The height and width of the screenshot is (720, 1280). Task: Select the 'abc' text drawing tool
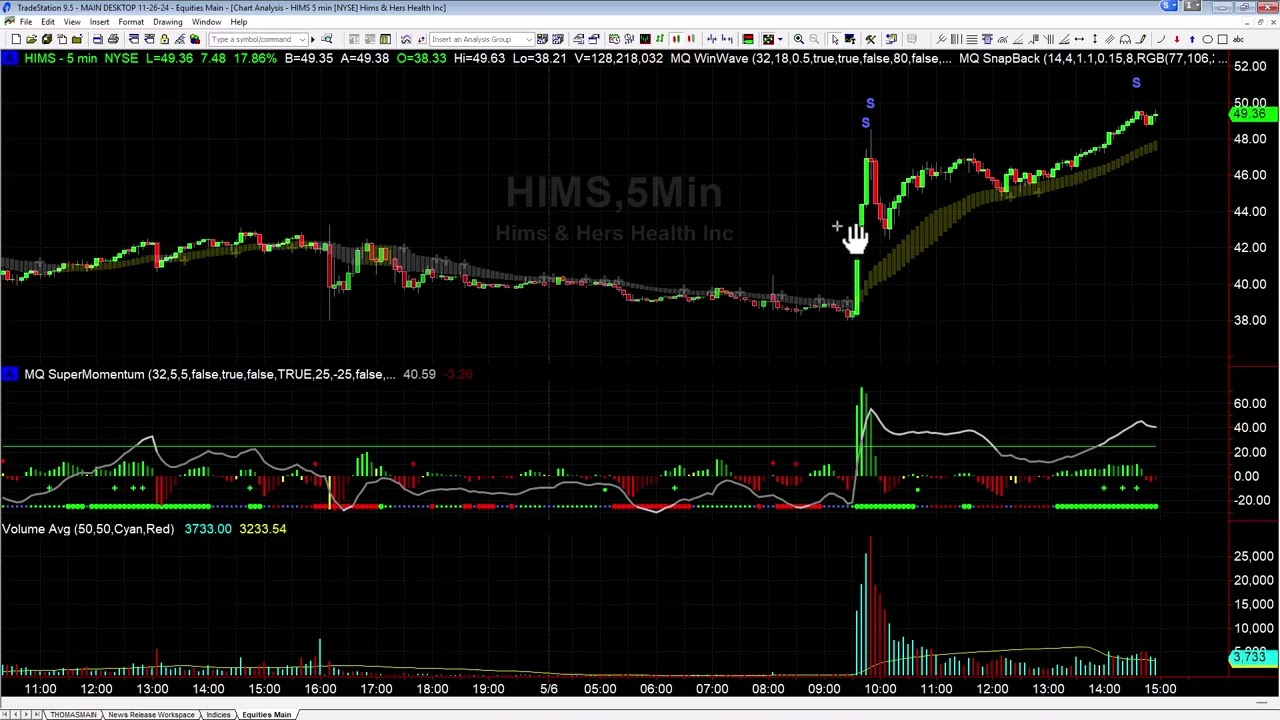click(x=1238, y=39)
